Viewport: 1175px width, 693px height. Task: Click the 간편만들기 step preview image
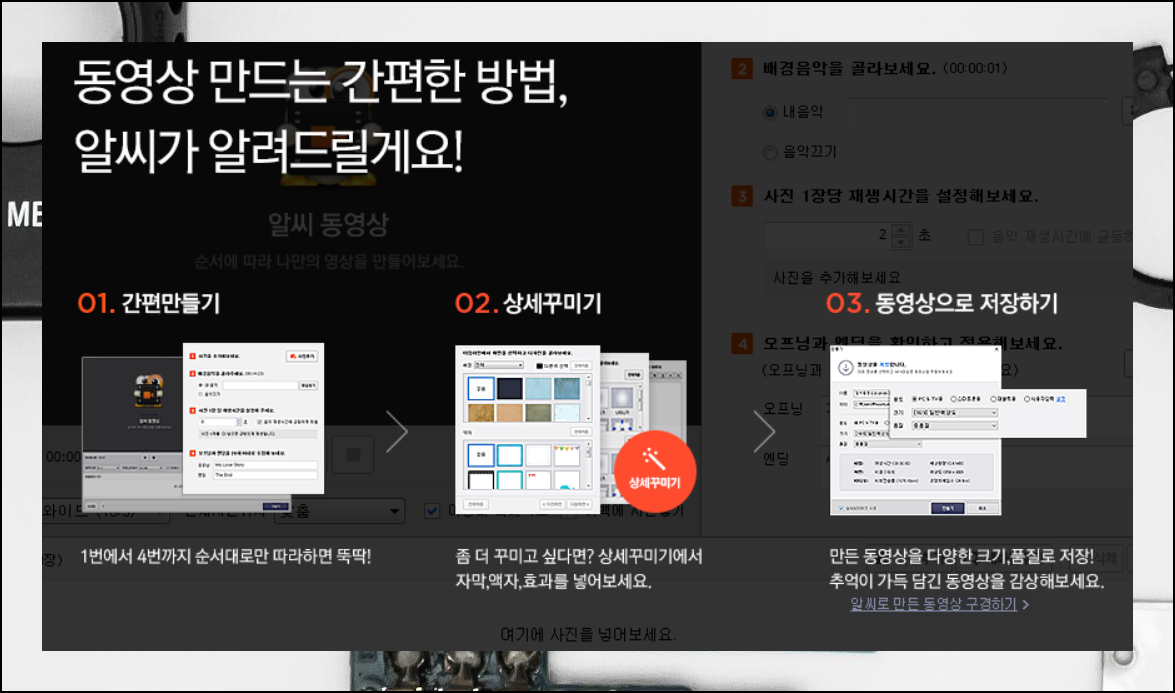click(x=203, y=429)
